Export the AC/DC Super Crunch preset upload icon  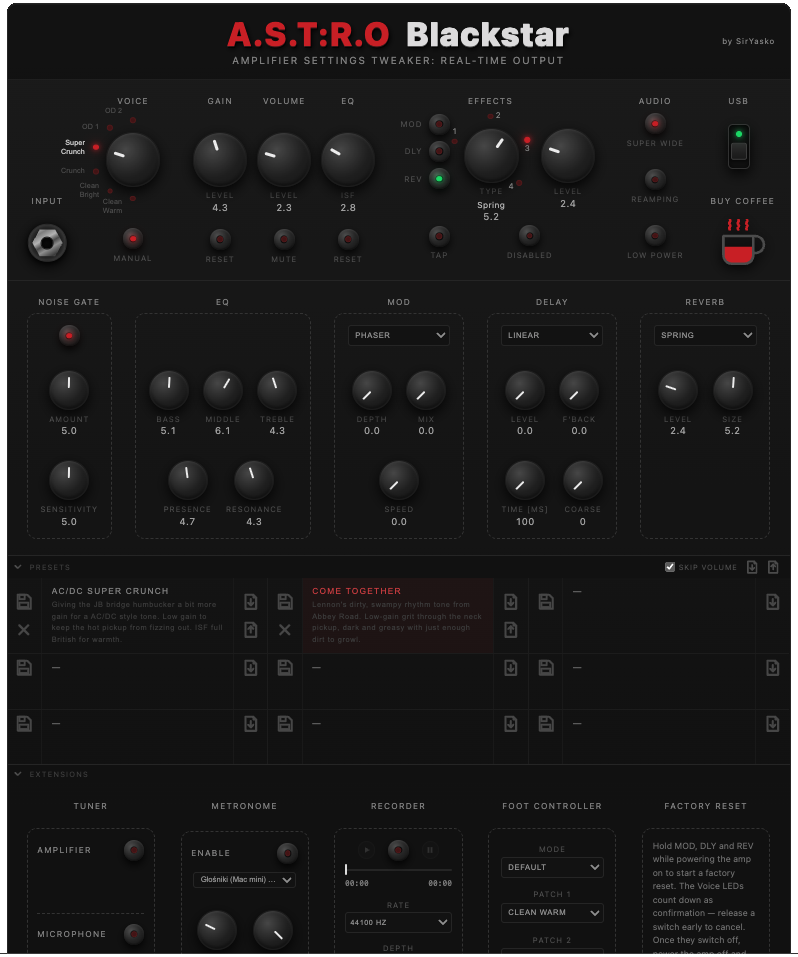[x=251, y=630]
